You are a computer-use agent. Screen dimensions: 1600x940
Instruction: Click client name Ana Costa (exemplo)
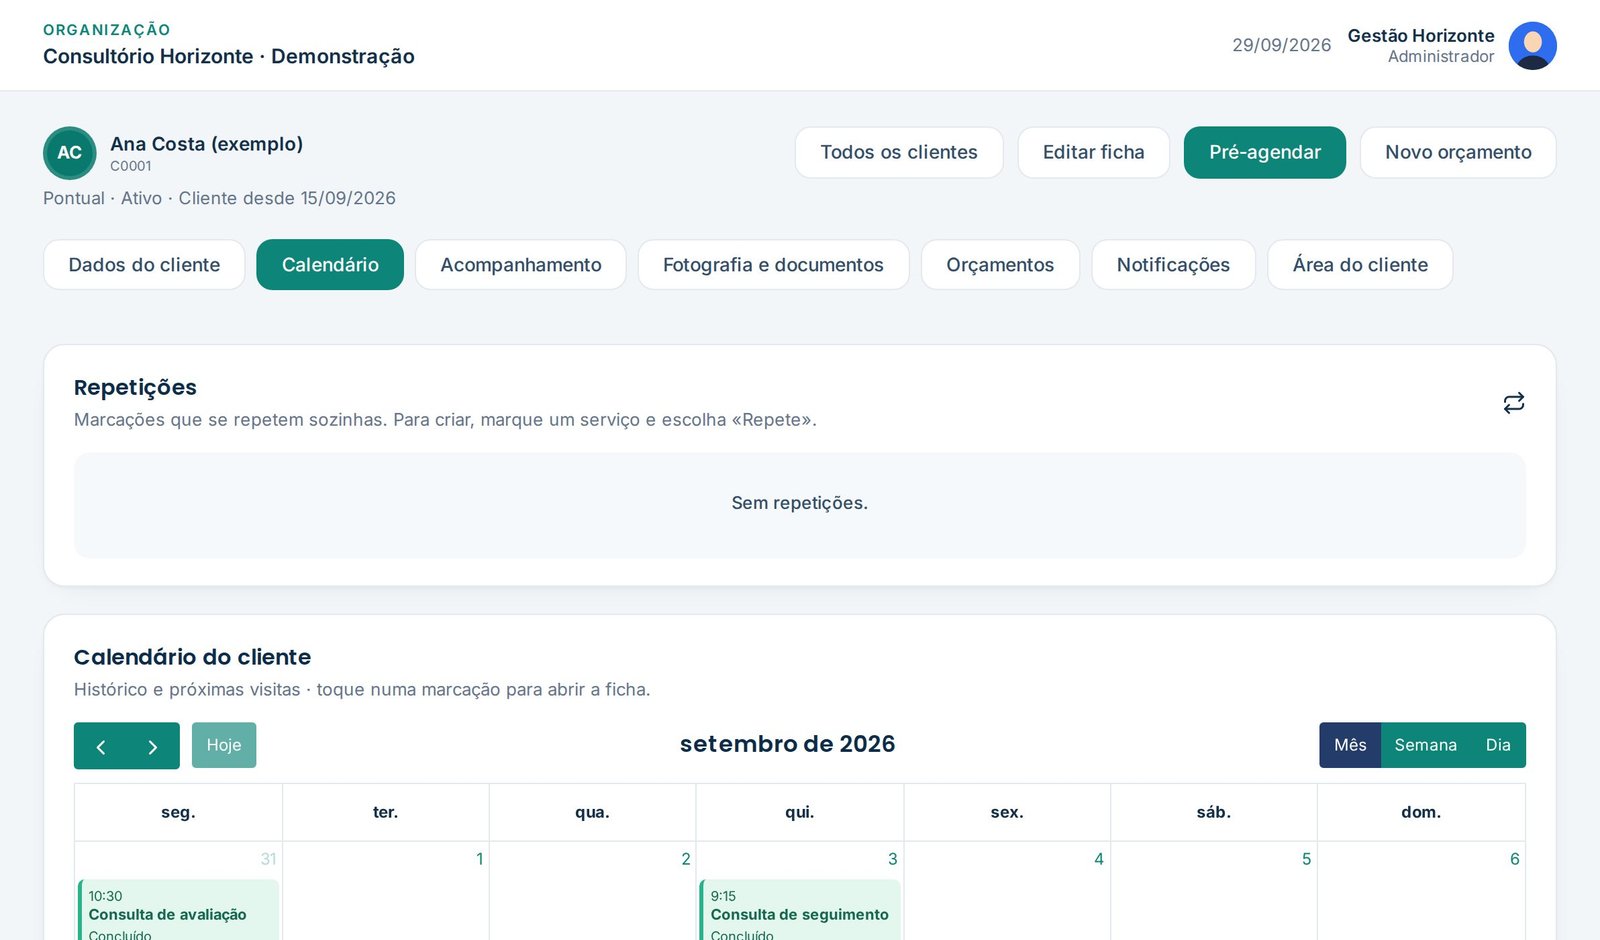click(x=206, y=144)
